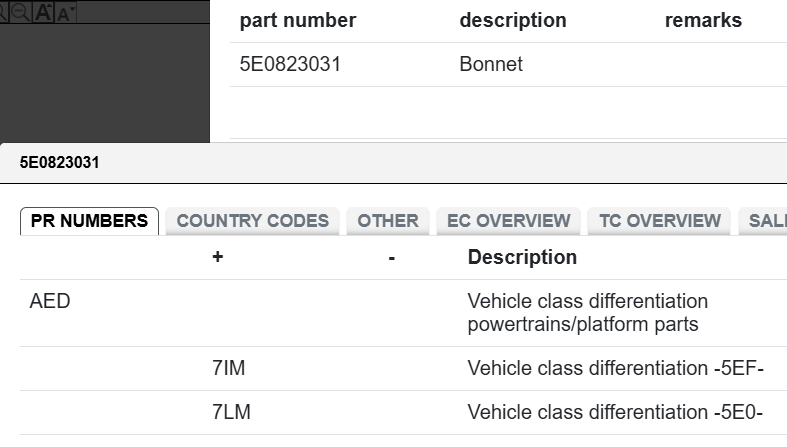Image resolution: width=787 pixels, height=447 pixels.
Task: Open the EC OVERVIEW tab
Action: click(508, 221)
